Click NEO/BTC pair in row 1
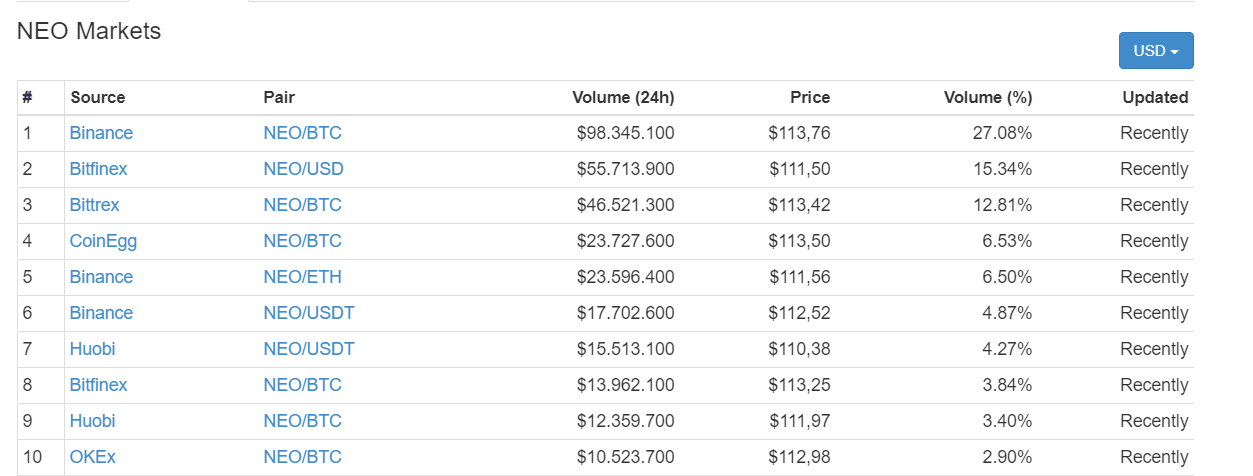The height and width of the screenshot is (476, 1253). pyautogui.click(x=302, y=133)
